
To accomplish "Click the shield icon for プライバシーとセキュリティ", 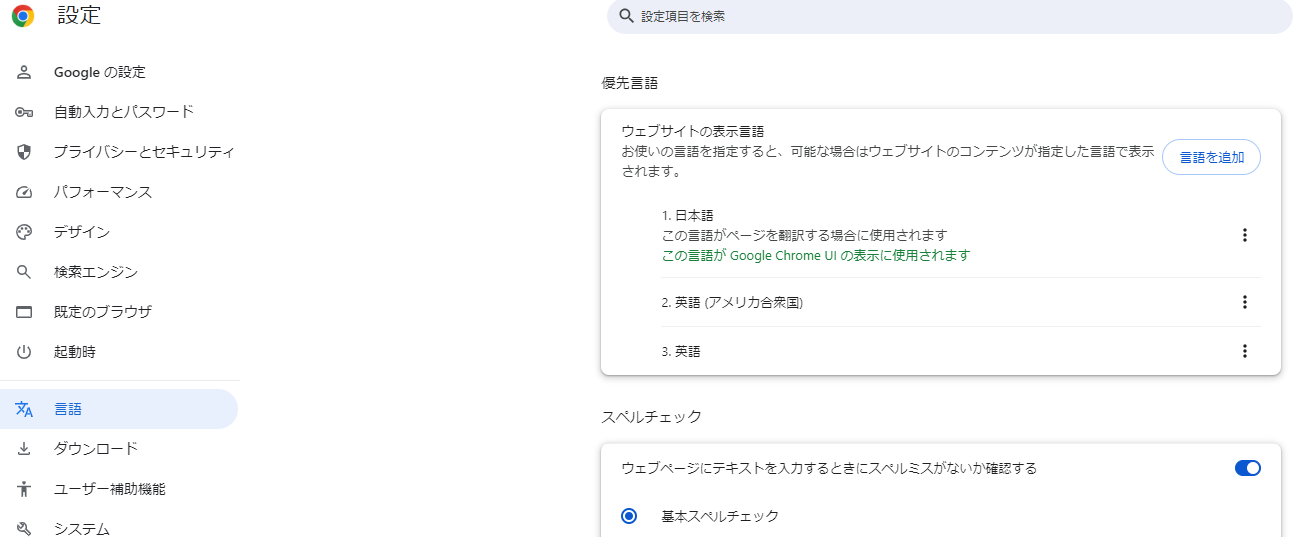I will pos(25,152).
